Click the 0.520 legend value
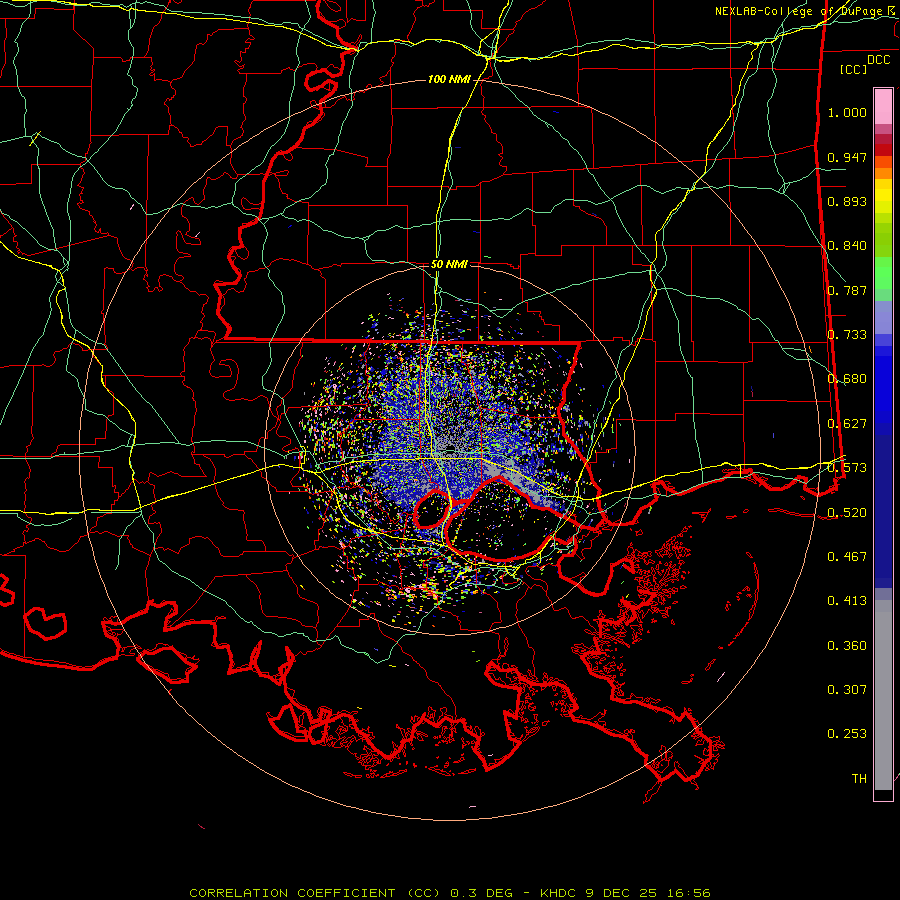This screenshot has height=900, width=900. (x=847, y=513)
